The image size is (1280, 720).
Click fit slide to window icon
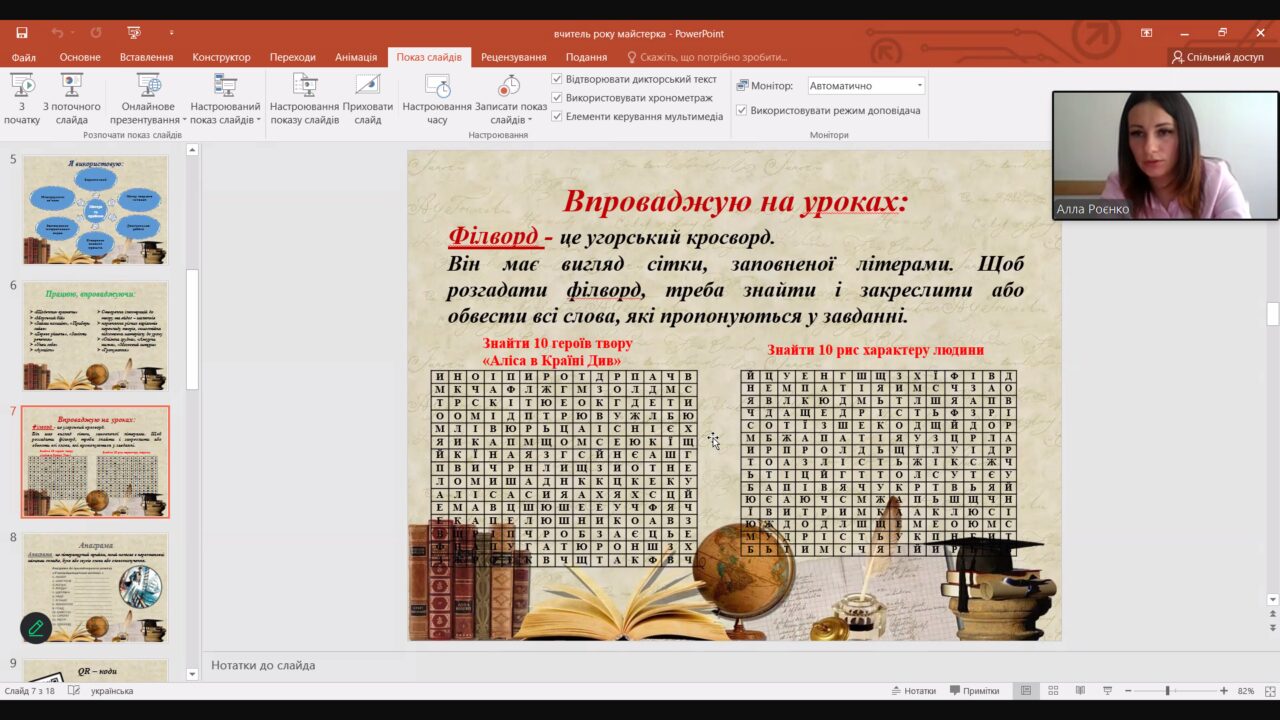(1268, 691)
